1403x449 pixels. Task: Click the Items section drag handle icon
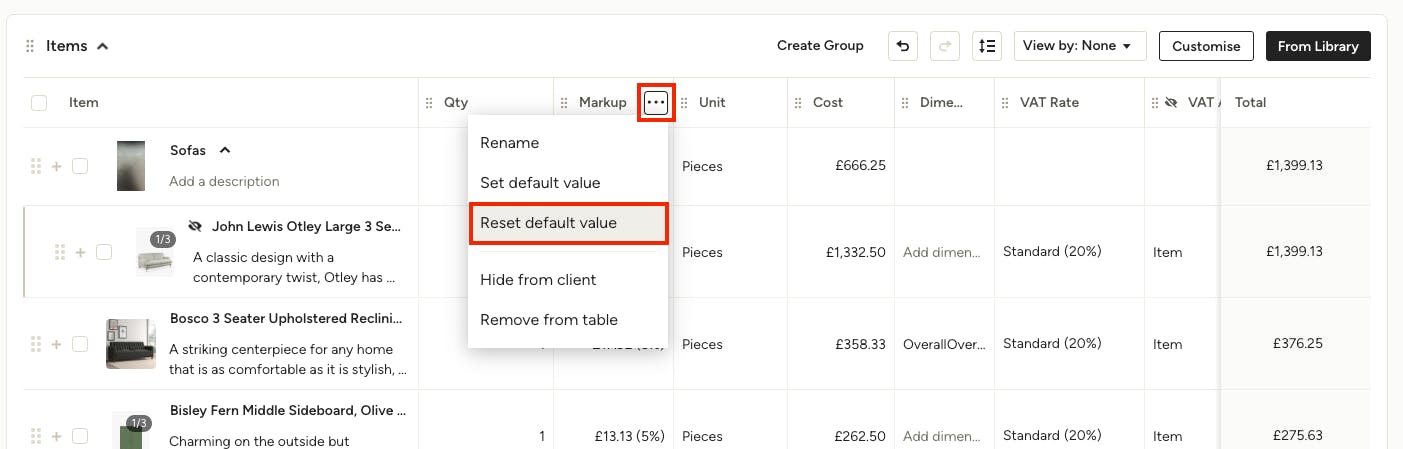click(30, 46)
